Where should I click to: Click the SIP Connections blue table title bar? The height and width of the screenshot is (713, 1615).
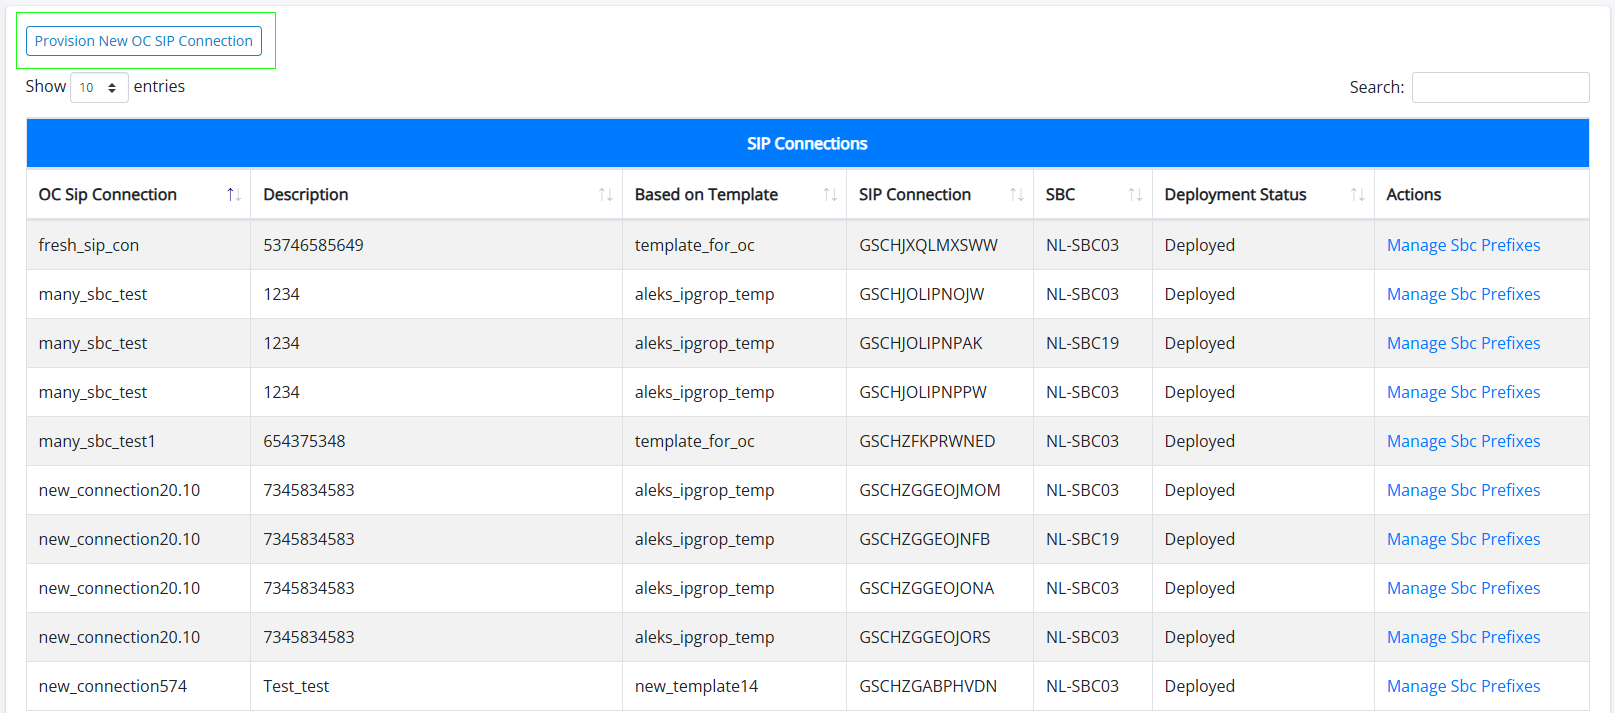[807, 144]
